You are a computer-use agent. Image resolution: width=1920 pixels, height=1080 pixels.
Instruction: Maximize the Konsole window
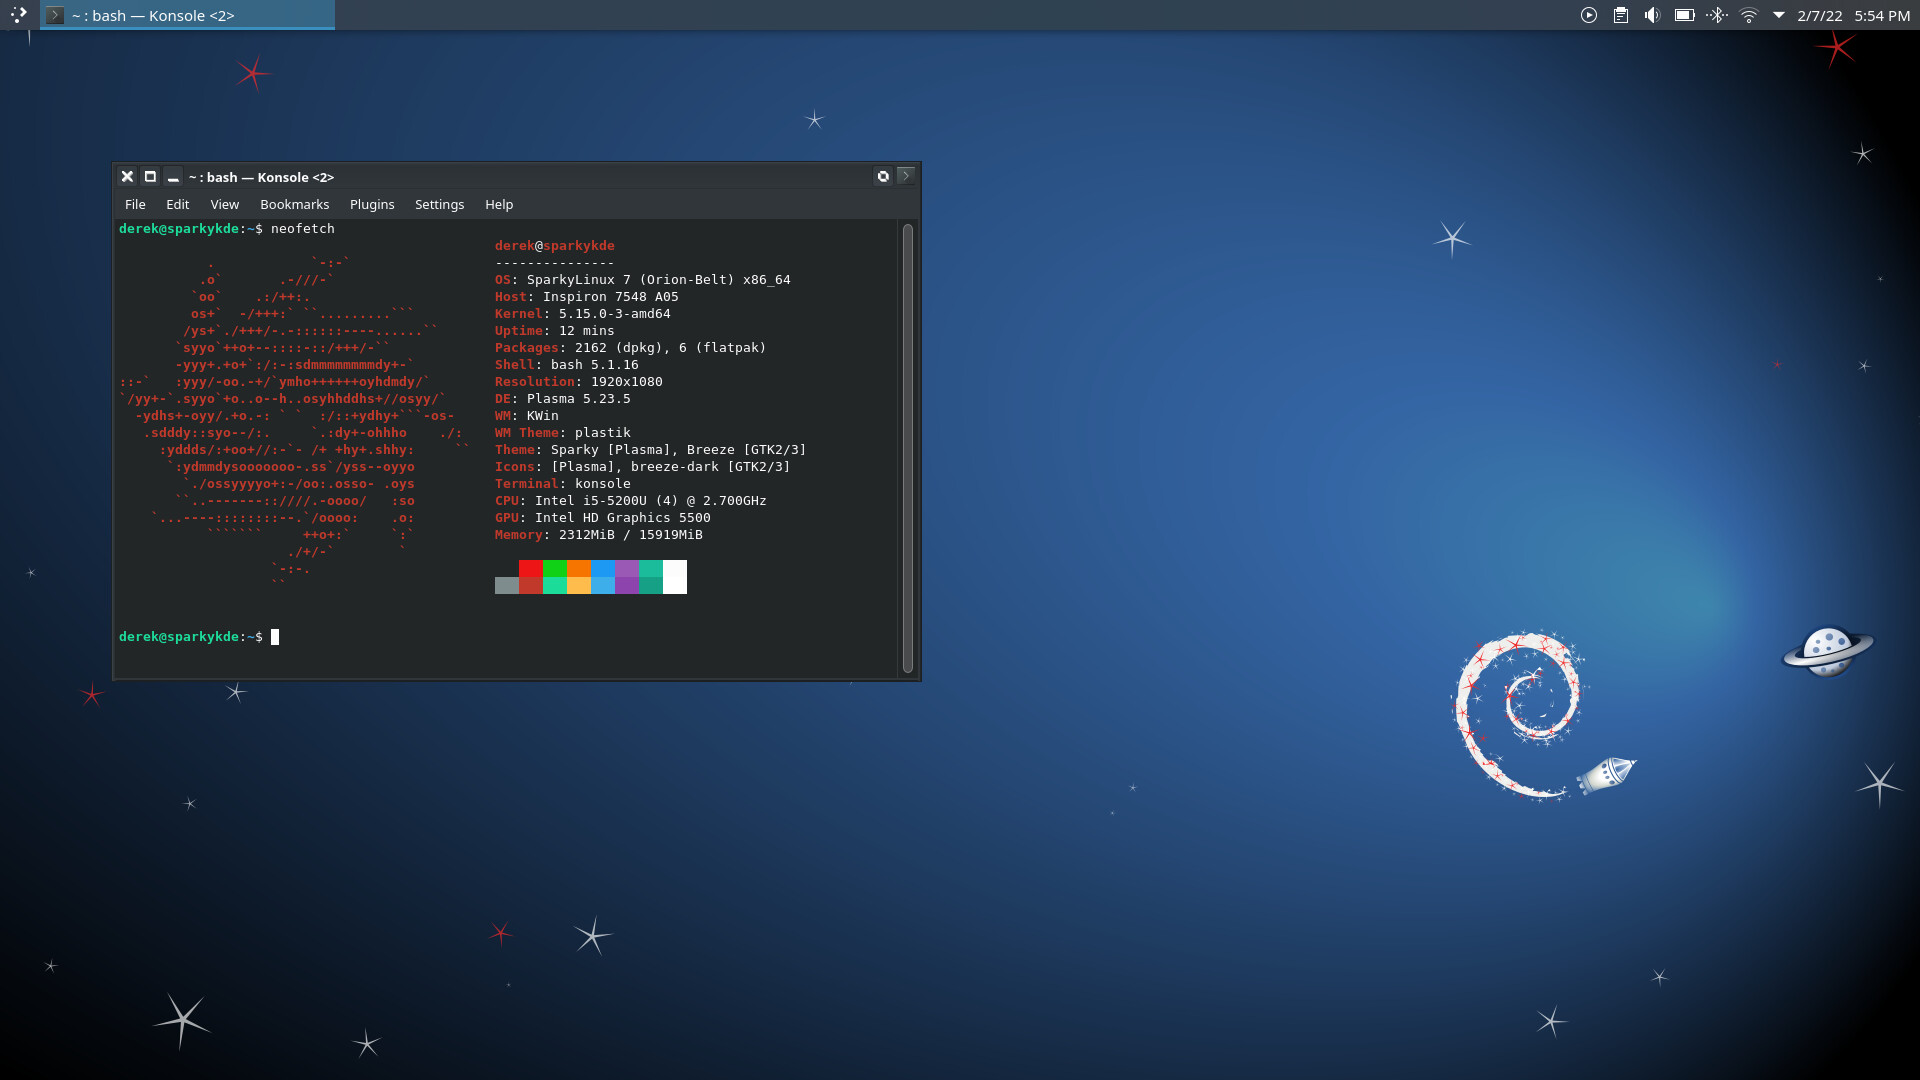coord(150,177)
